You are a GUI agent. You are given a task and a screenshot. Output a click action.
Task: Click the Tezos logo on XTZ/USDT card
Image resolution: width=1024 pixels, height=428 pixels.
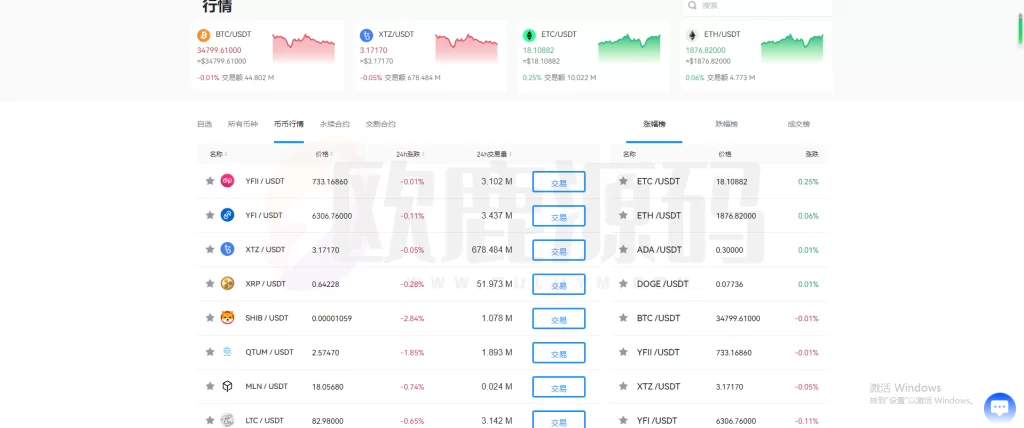(366, 35)
